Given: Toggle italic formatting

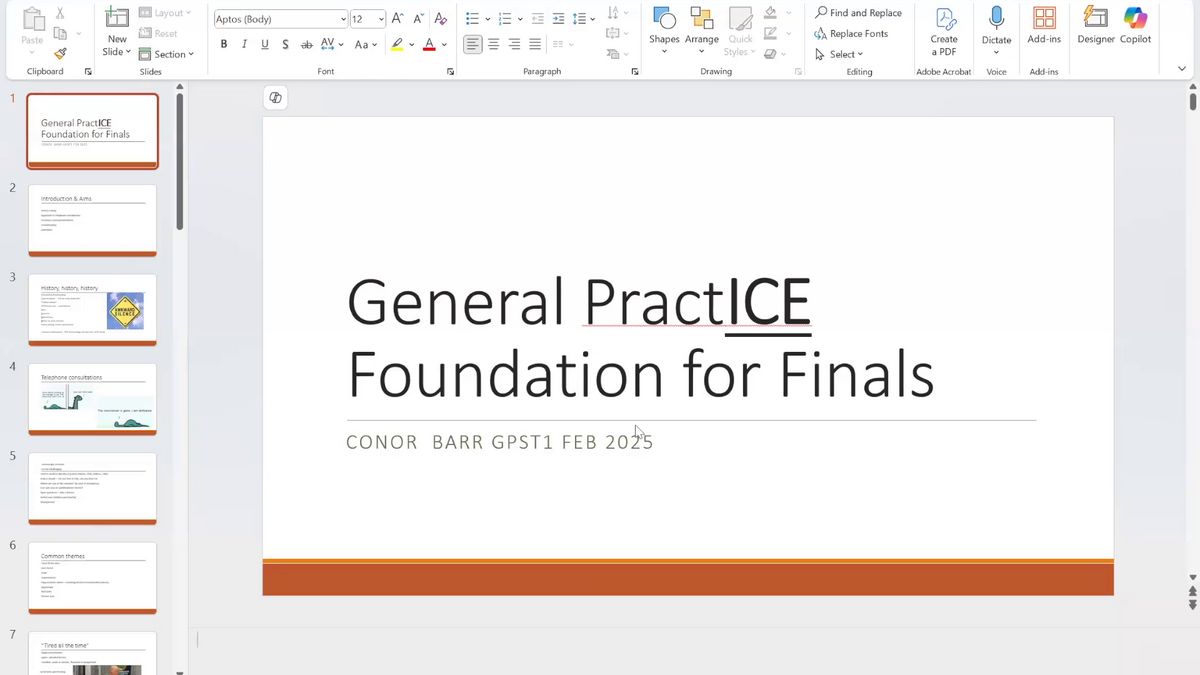Looking at the screenshot, I should (244, 44).
